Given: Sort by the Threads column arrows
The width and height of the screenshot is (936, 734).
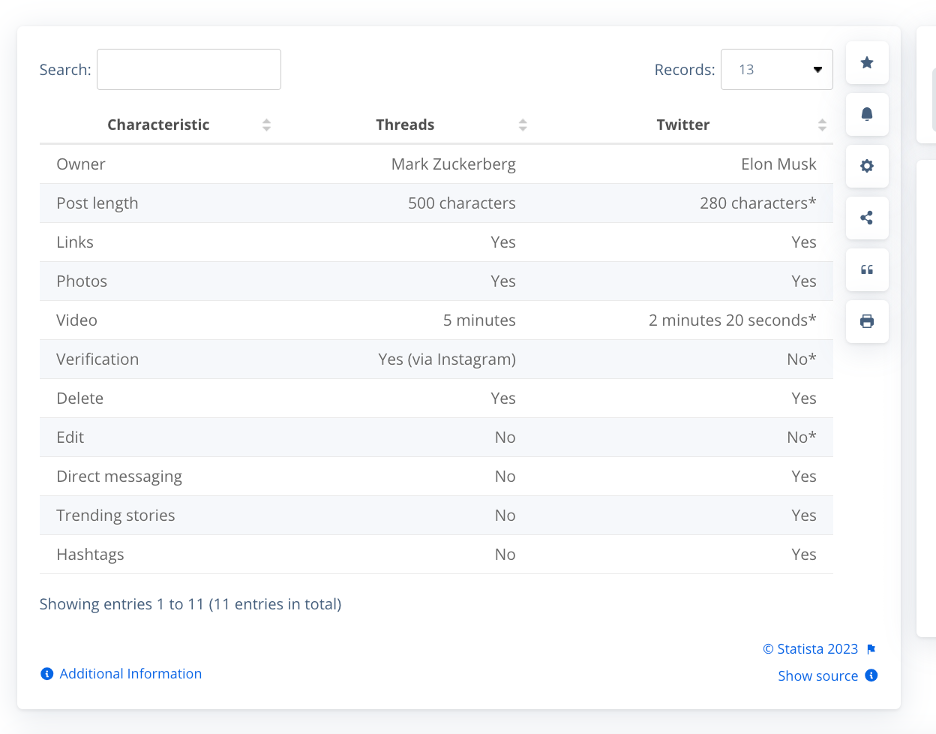Looking at the screenshot, I should tap(522, 125).
